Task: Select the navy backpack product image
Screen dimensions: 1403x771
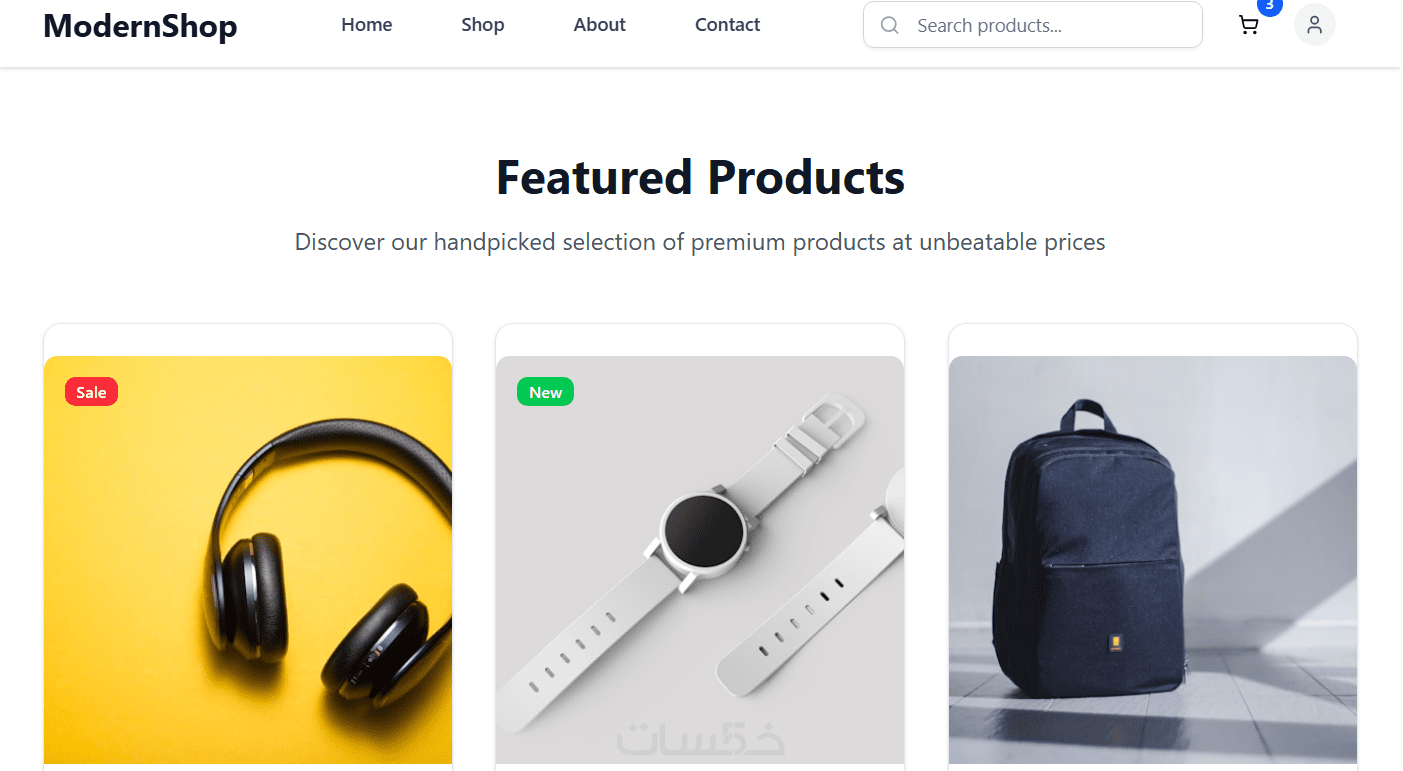Action: (x=1153, y=560)
